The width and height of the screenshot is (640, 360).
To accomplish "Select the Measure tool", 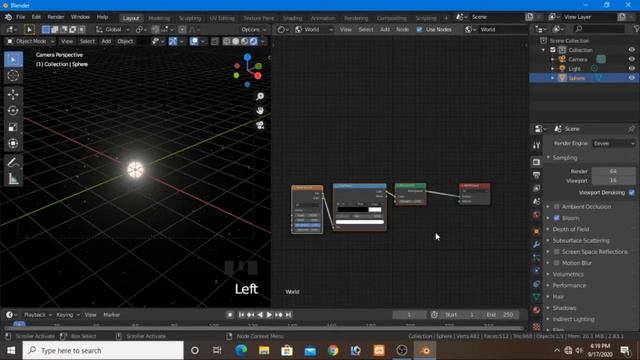I will pos(13,179).
